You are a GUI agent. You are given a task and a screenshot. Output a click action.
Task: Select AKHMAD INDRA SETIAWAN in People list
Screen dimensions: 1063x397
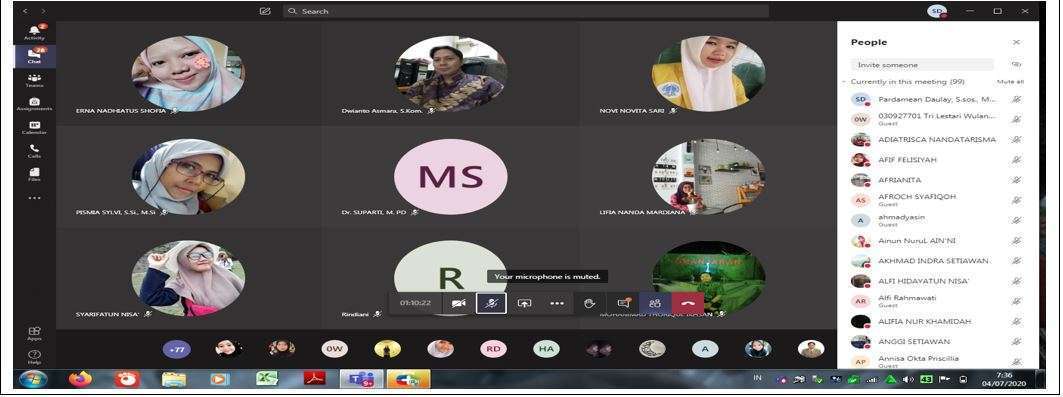(x=938, y=261)
